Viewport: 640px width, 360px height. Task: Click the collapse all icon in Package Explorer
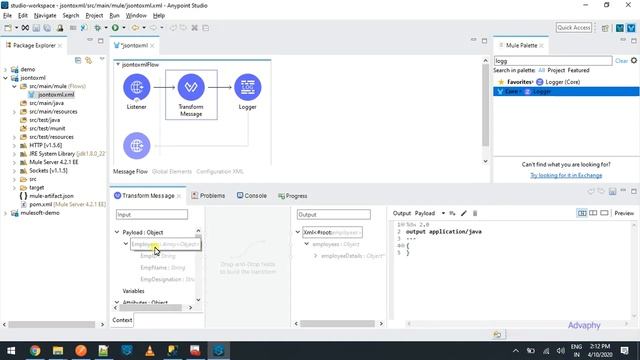pyautogui.click(x=78, y=60)
